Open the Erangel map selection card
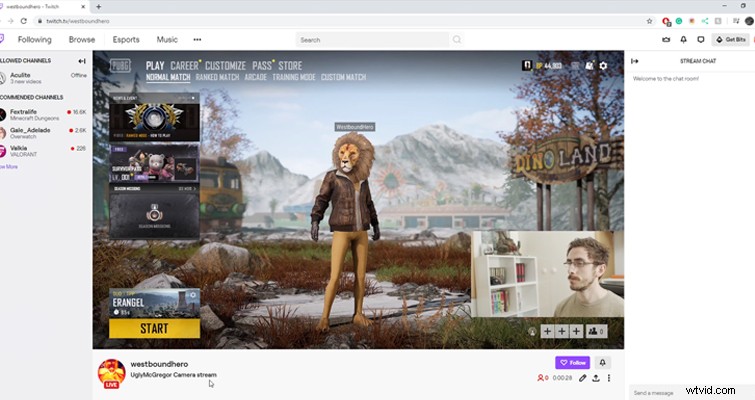755x400 pixels. click(x=154, y=304)
